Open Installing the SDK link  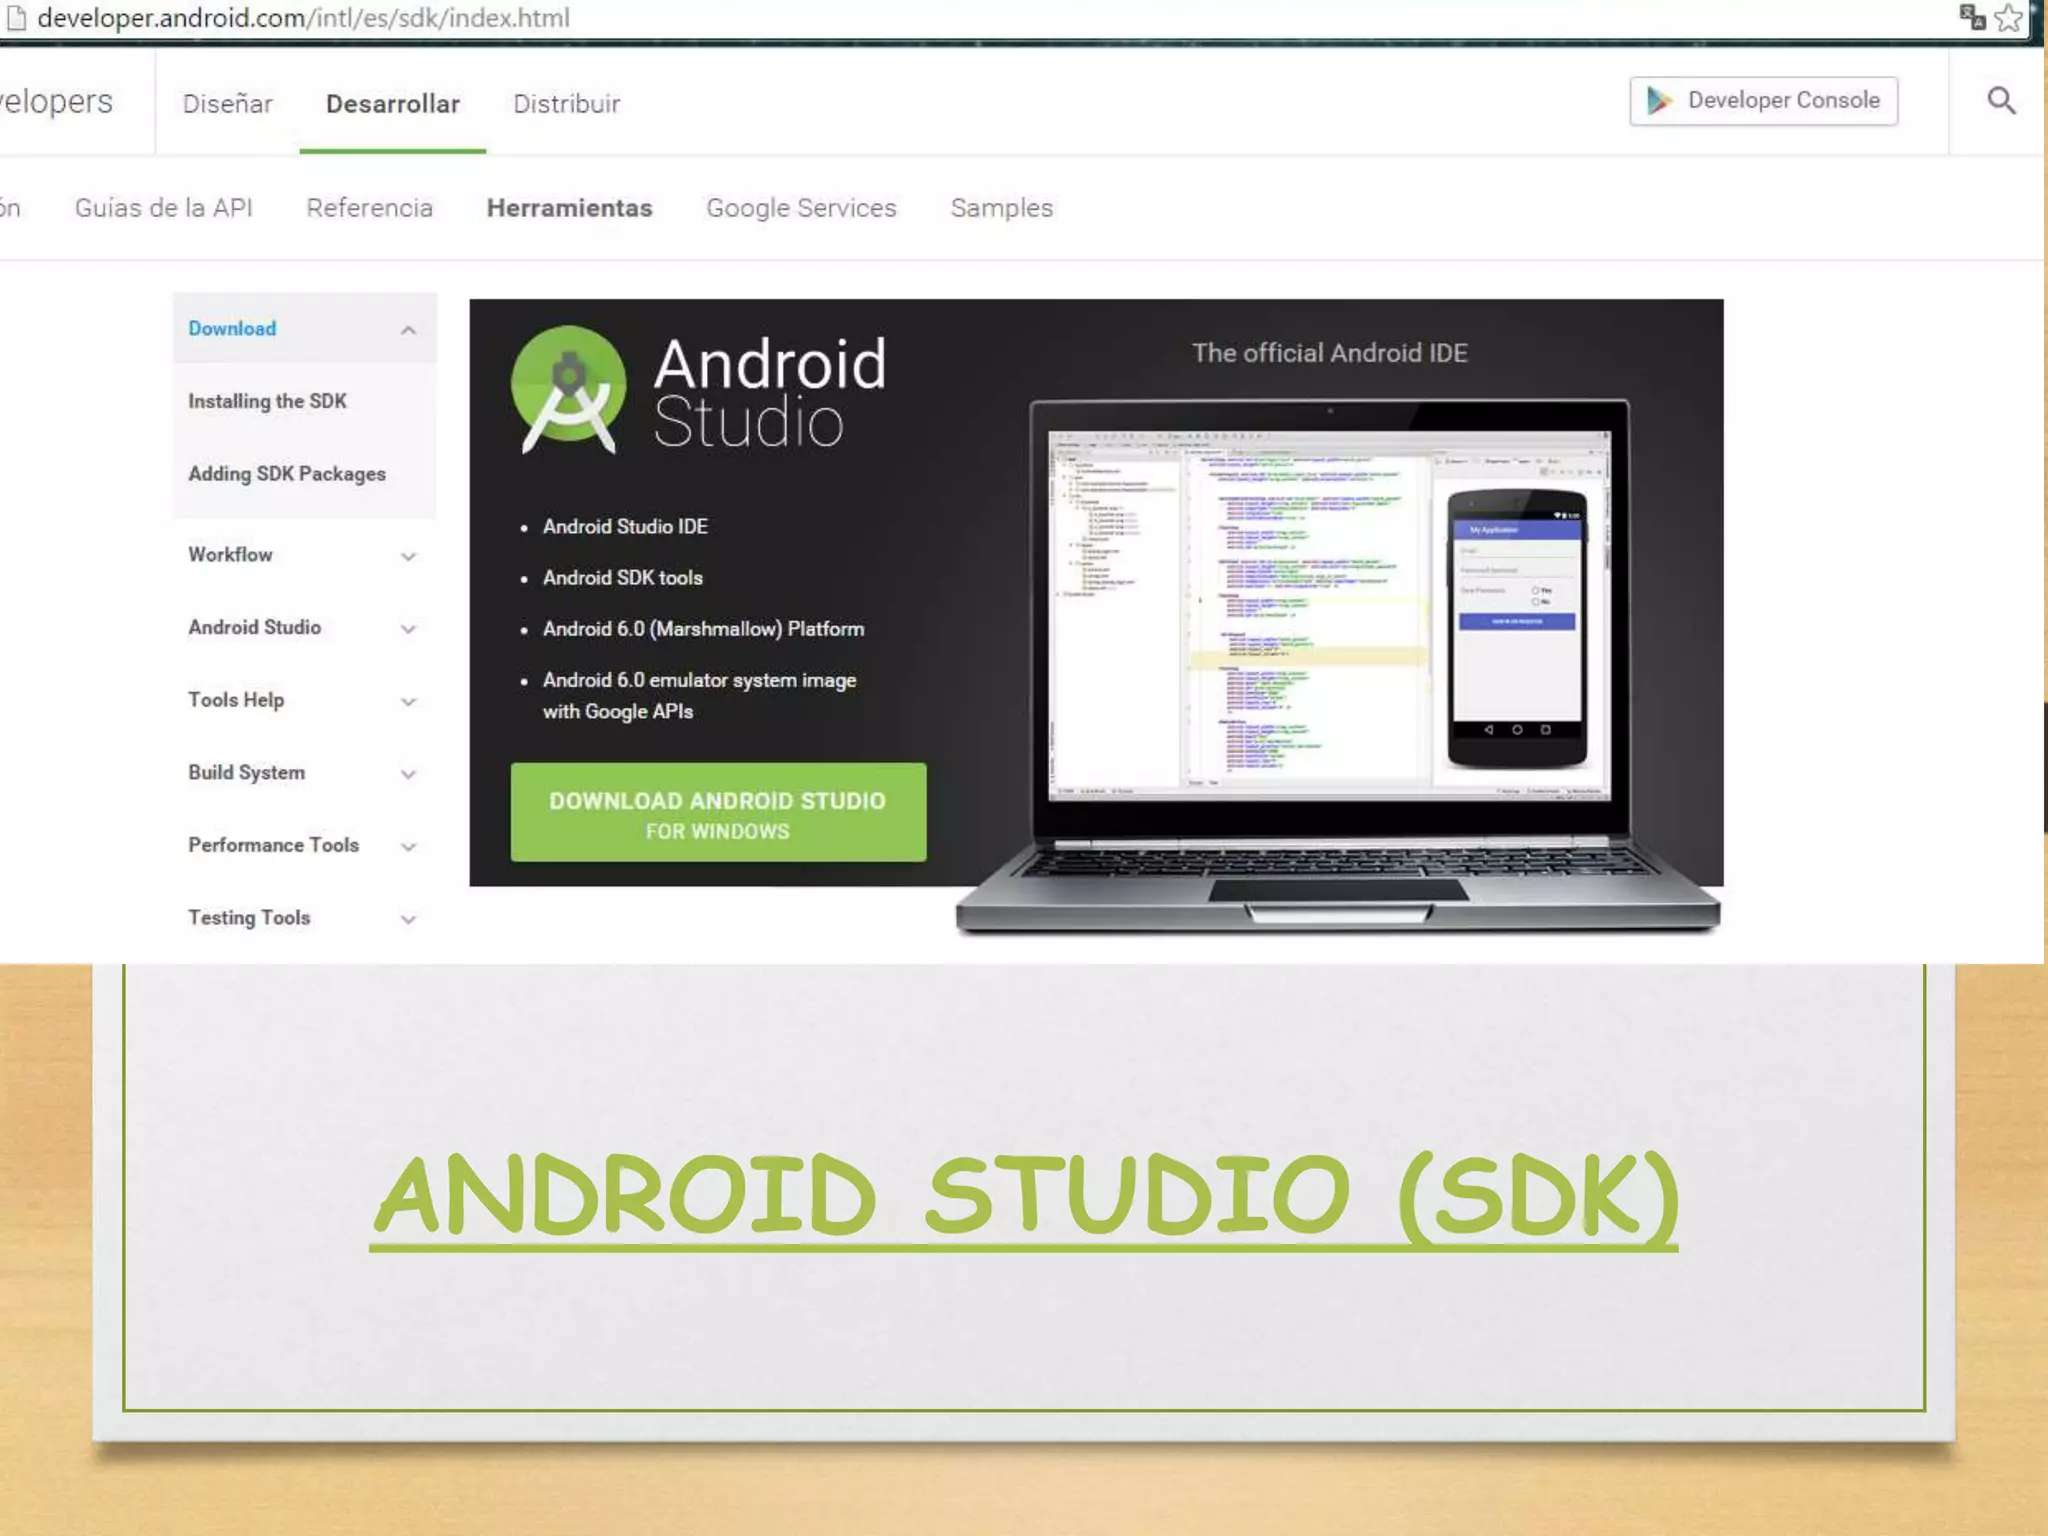click(x=267, y=401)
